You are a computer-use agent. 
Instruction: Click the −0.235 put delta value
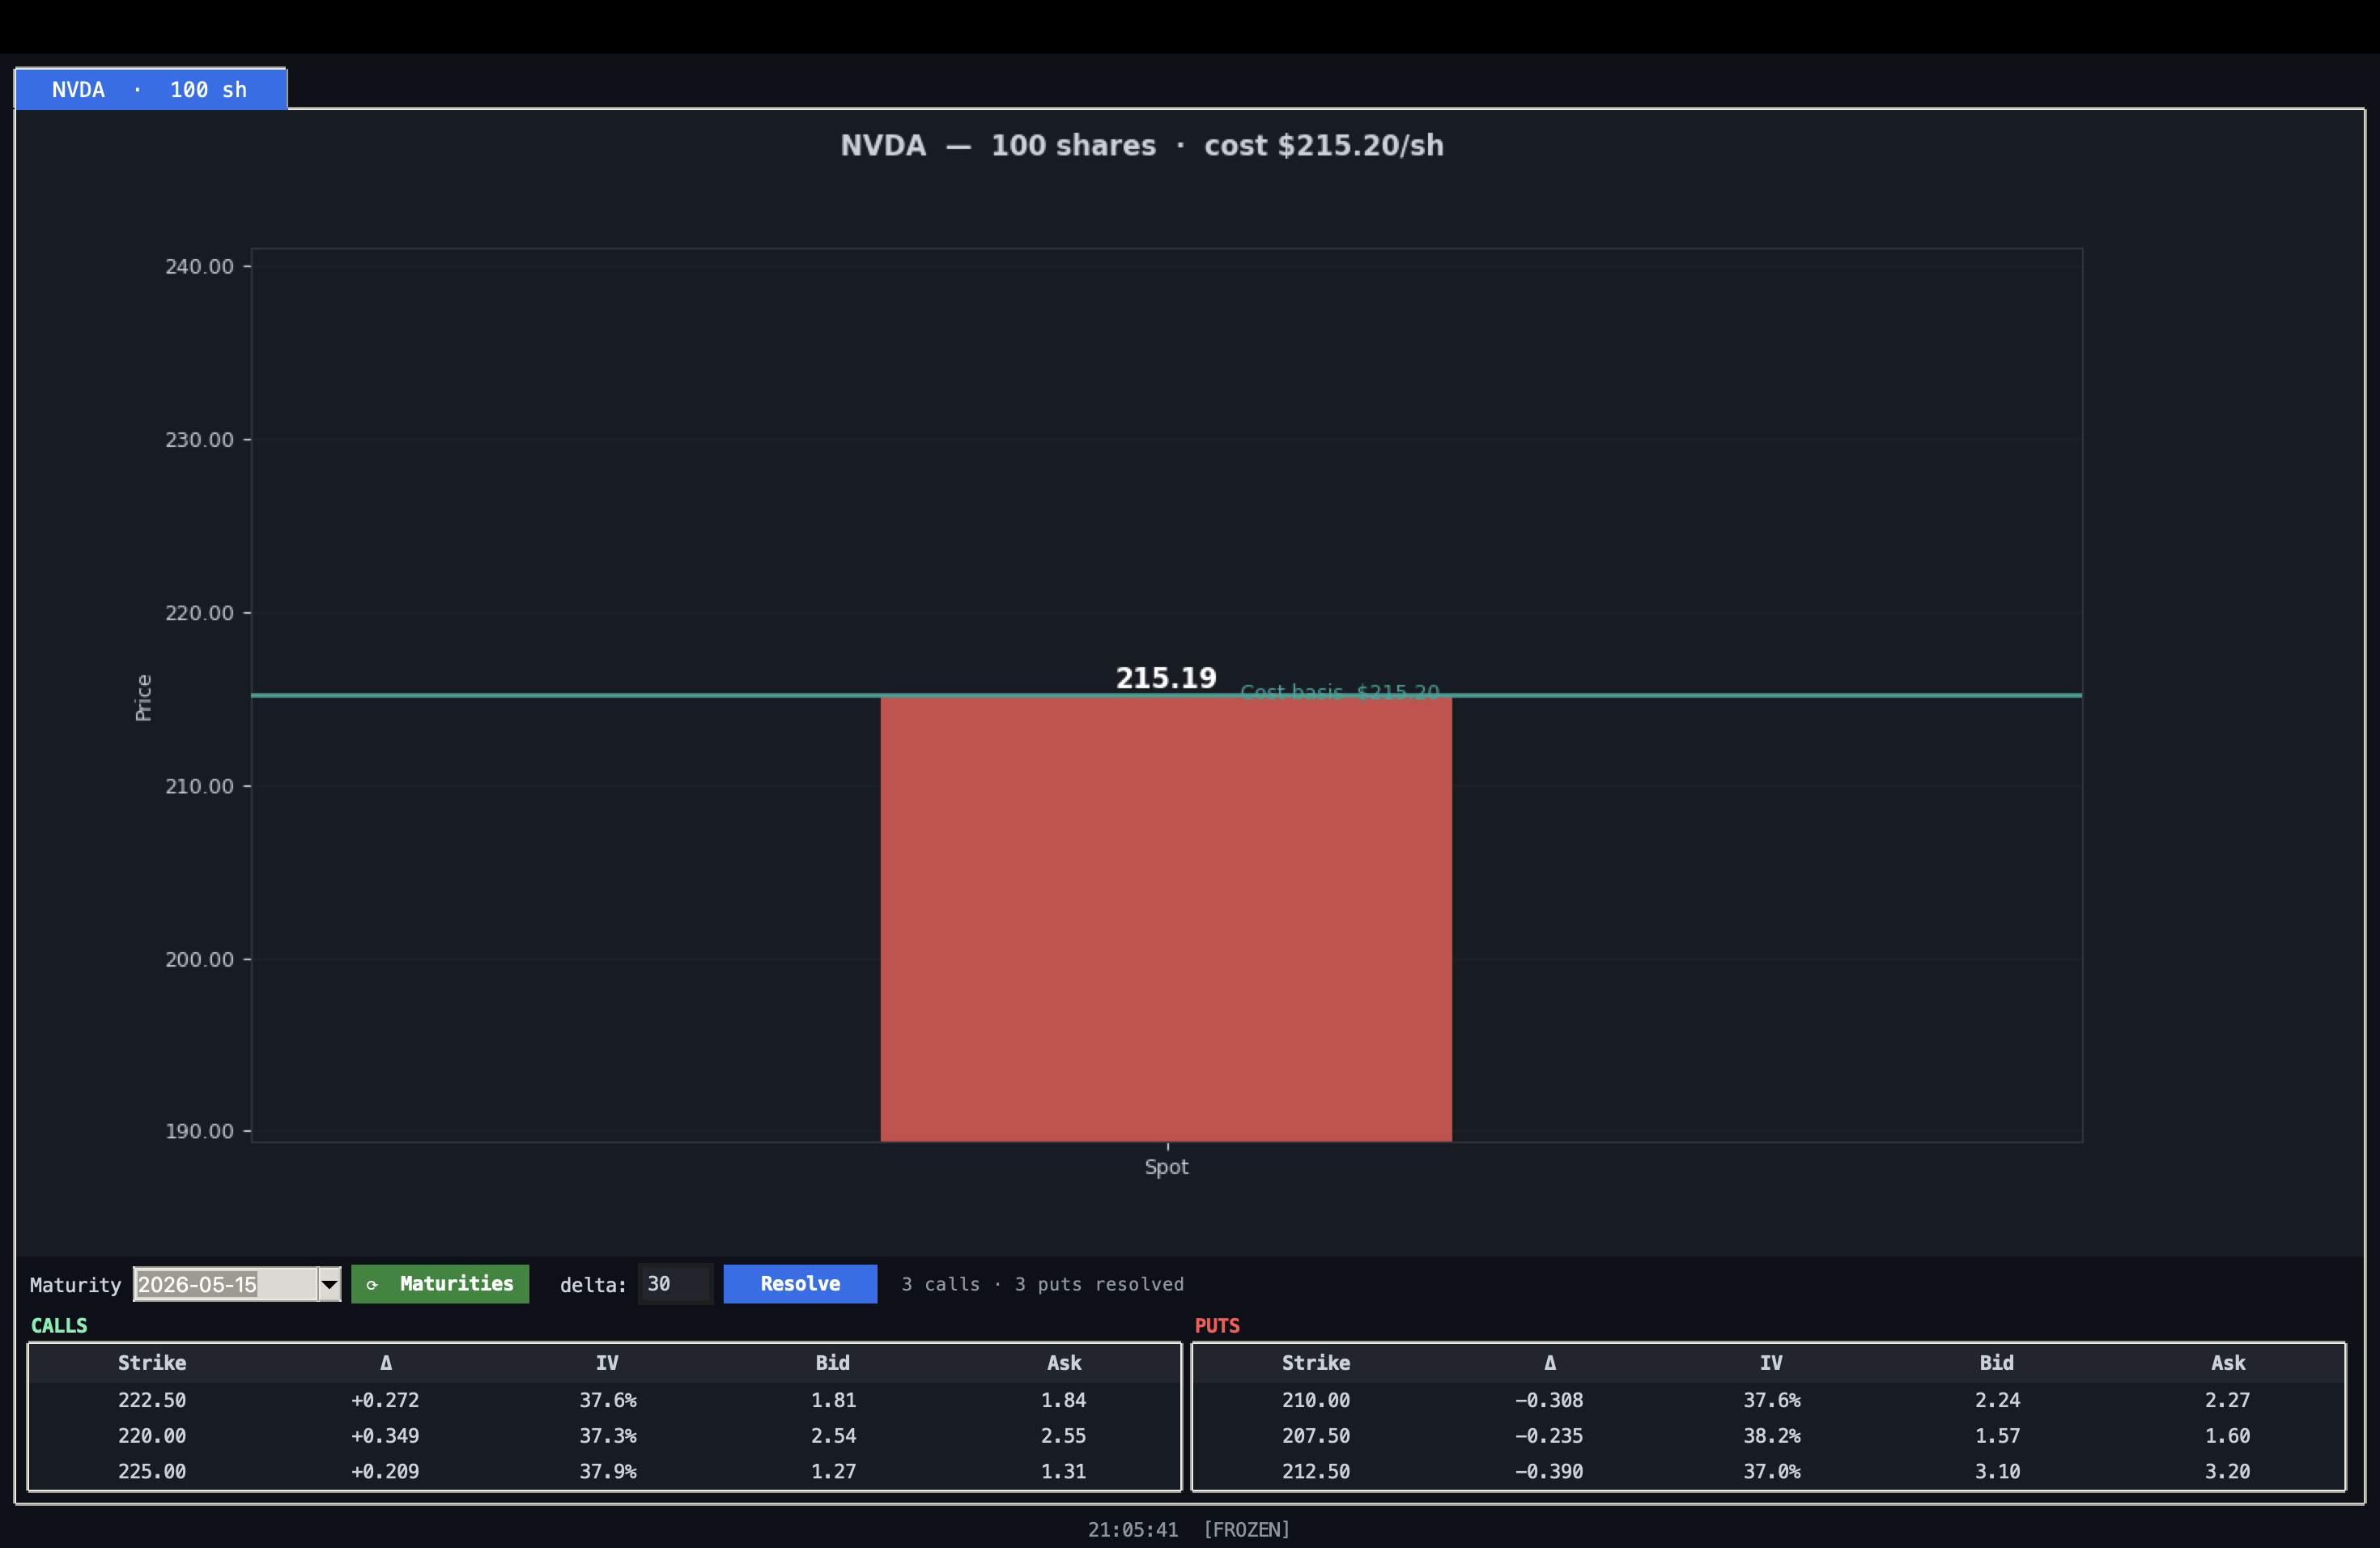click(1549, 1436)
